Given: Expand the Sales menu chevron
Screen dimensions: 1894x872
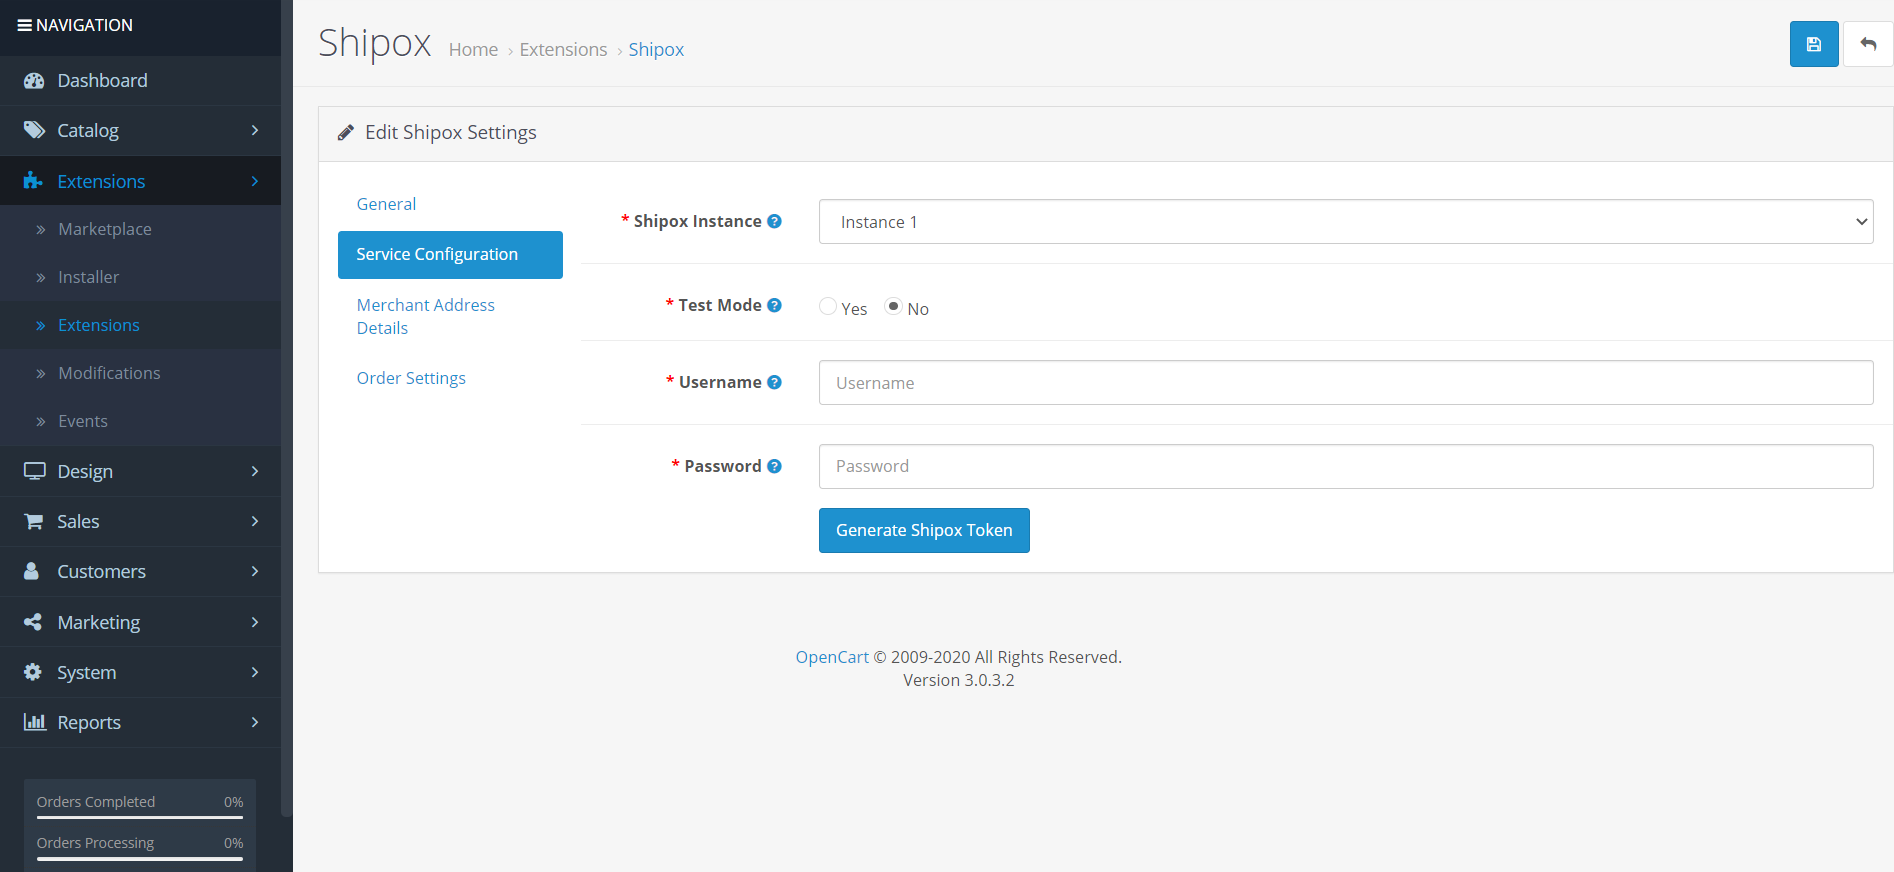Looking at the screenshot, I should 255,521.
